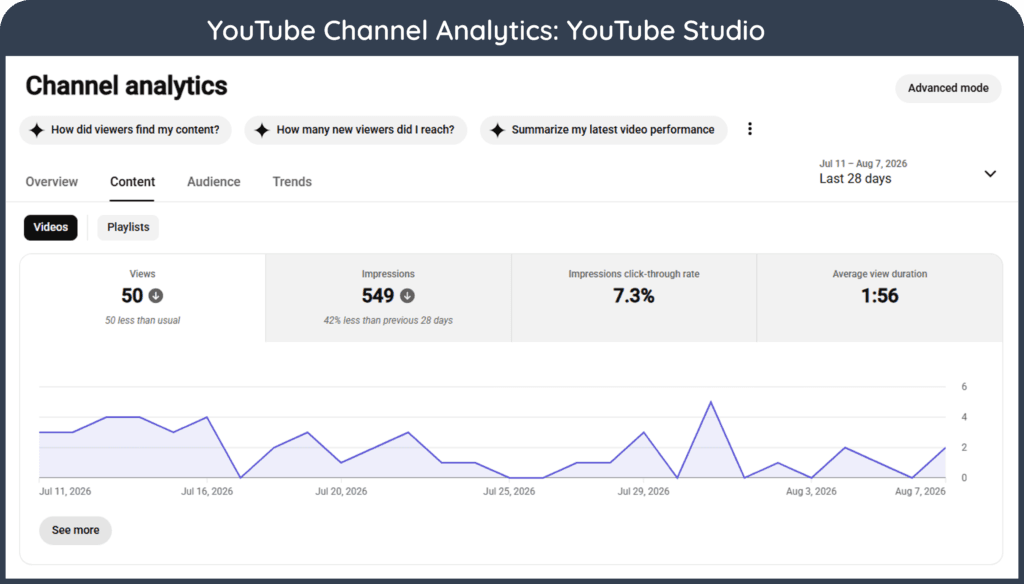Switch to the Playlists filter chip
1024x584 pixels.
[128, 227]
